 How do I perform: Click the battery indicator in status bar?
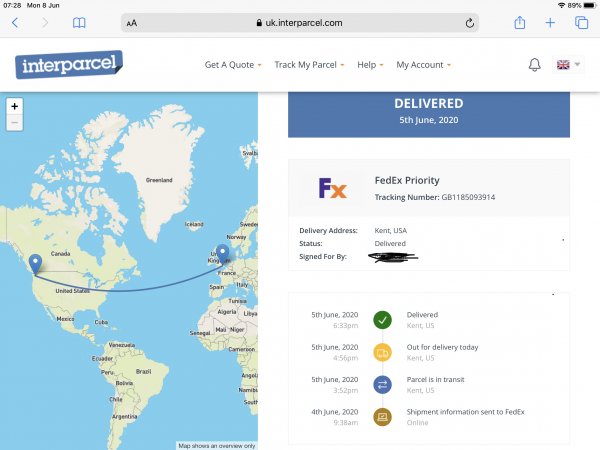pos(590,5)
